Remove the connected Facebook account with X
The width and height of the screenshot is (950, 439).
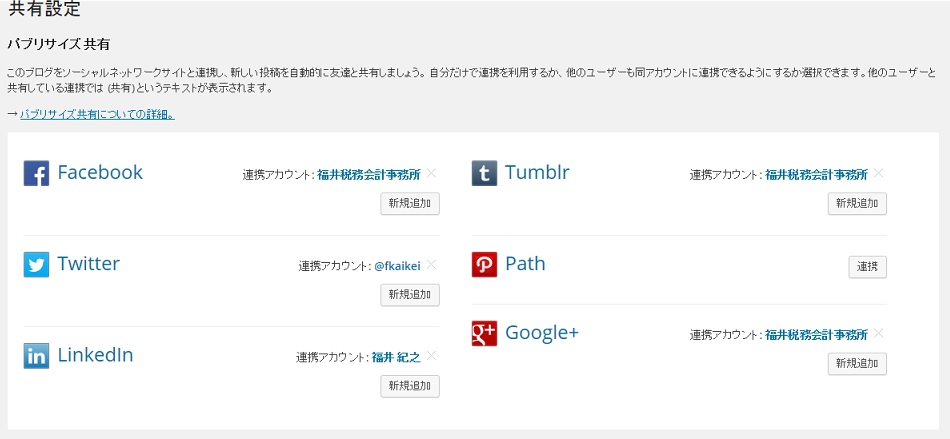point(431,173)
